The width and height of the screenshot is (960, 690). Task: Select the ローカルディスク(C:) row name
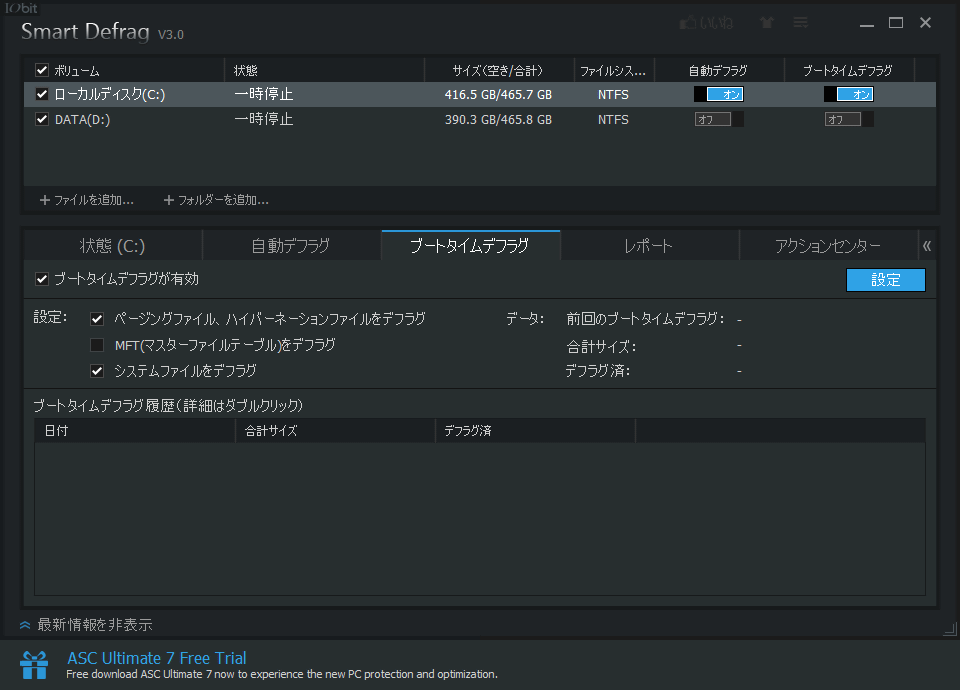[x=110, y=94]
